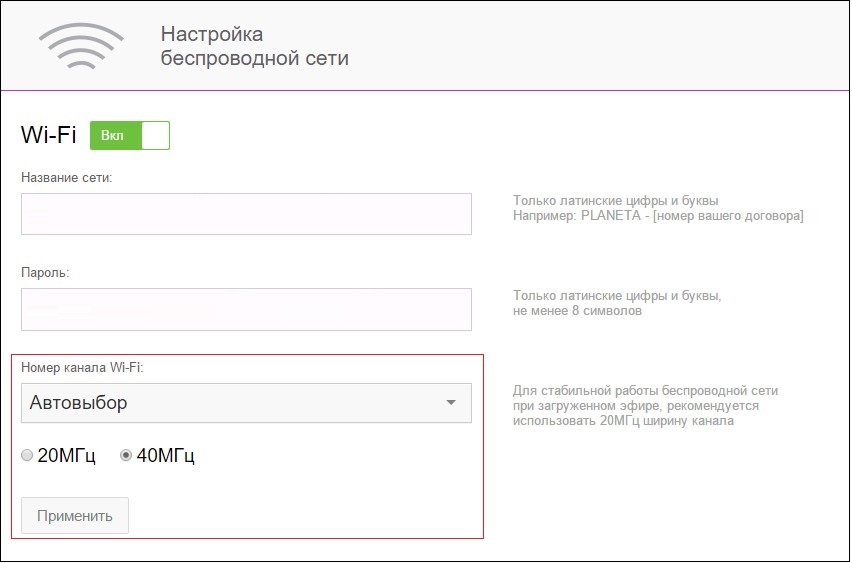The height and width of the screenshot is (563, 852).
Task: Click the Пароль field label
Action: pos(45,272)
